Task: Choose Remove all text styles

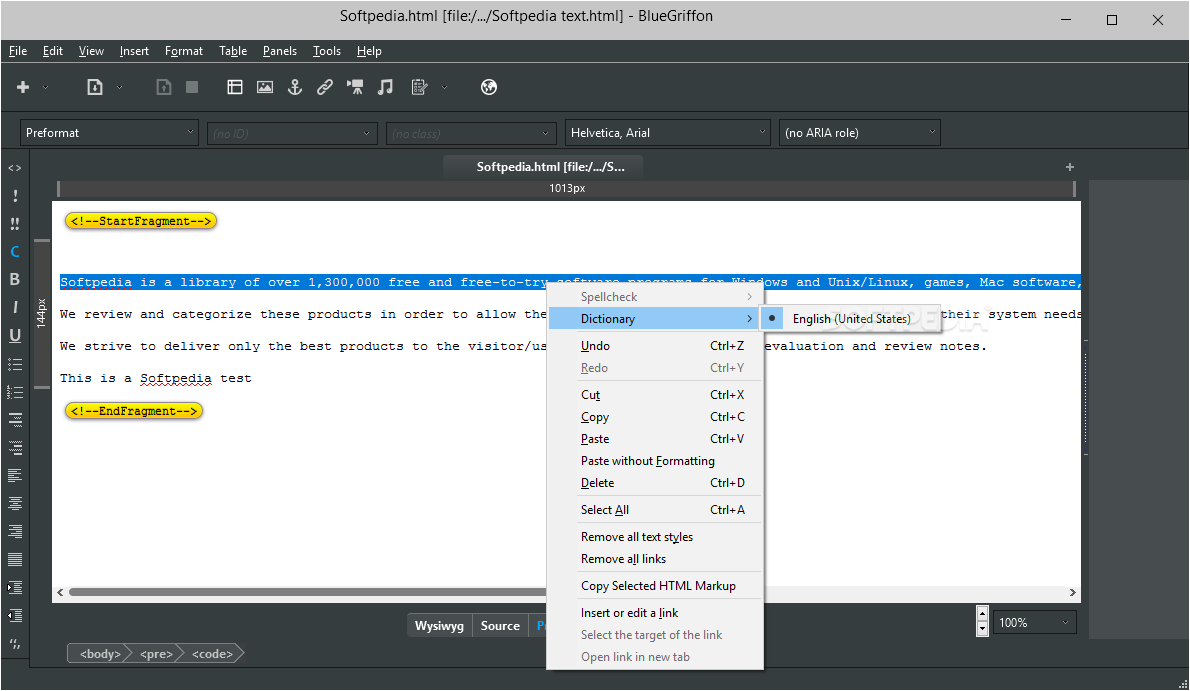Action: click(637, 537)
